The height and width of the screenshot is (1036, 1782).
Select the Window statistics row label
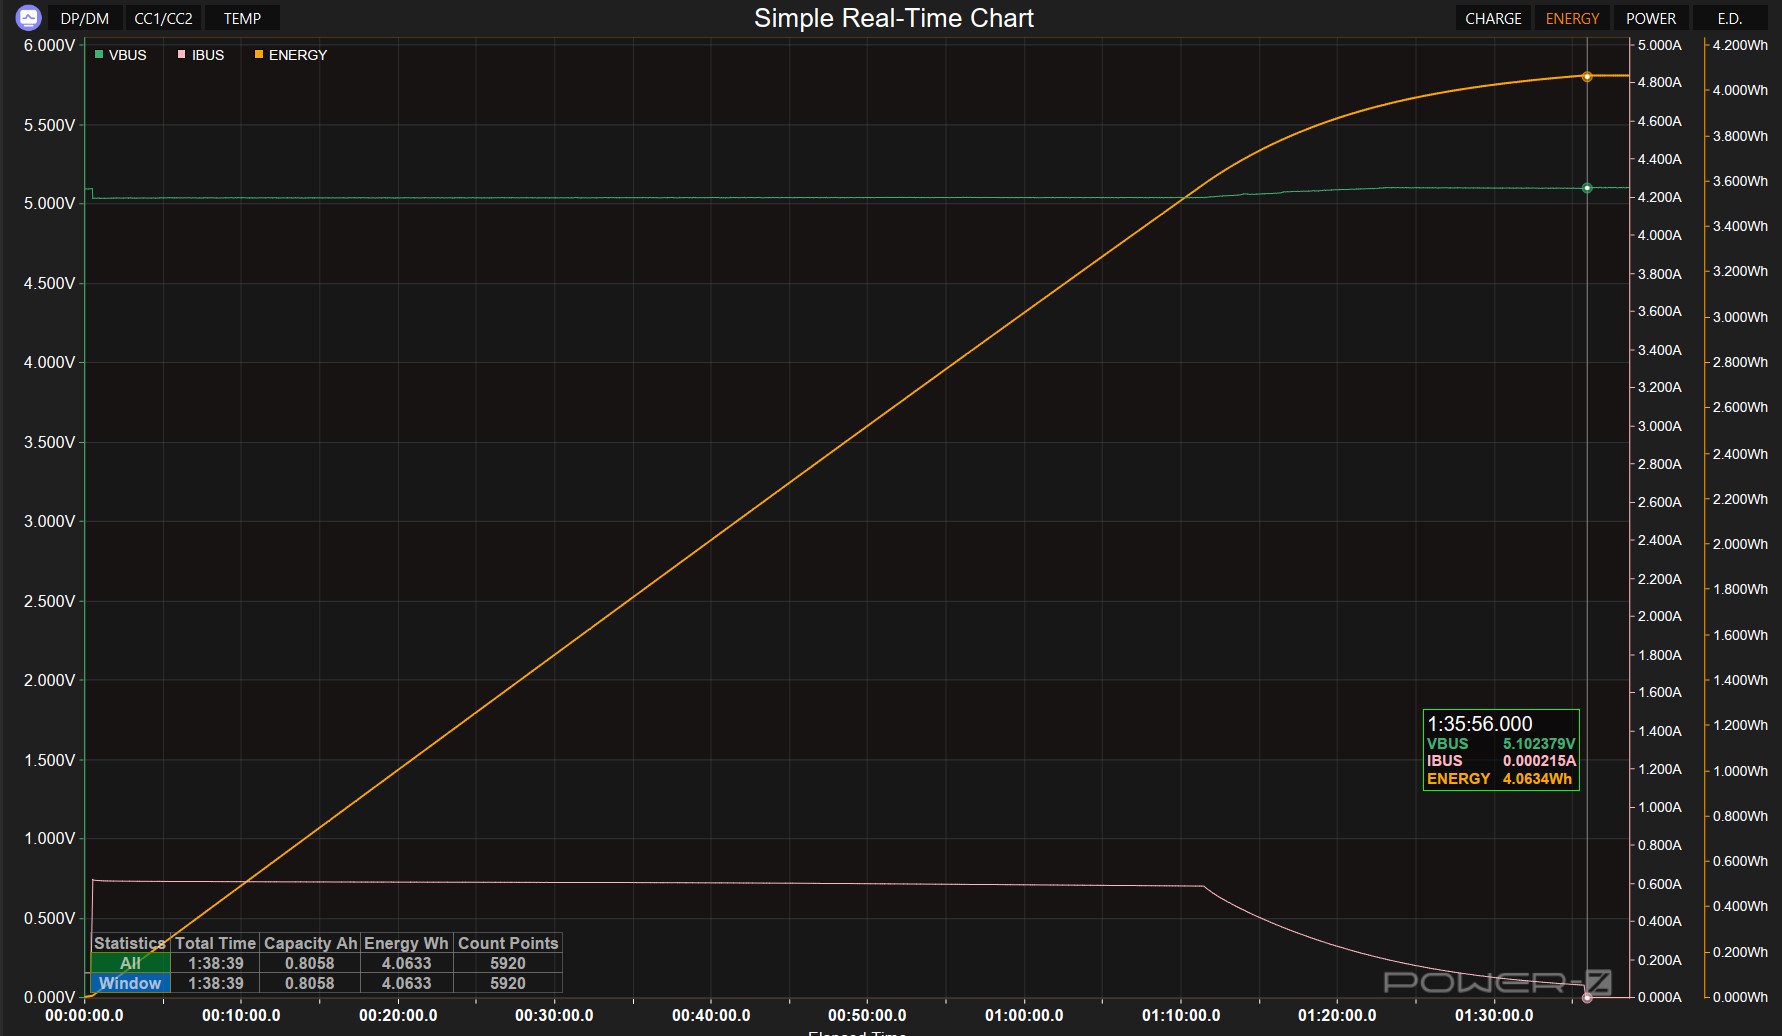point(130,983)
